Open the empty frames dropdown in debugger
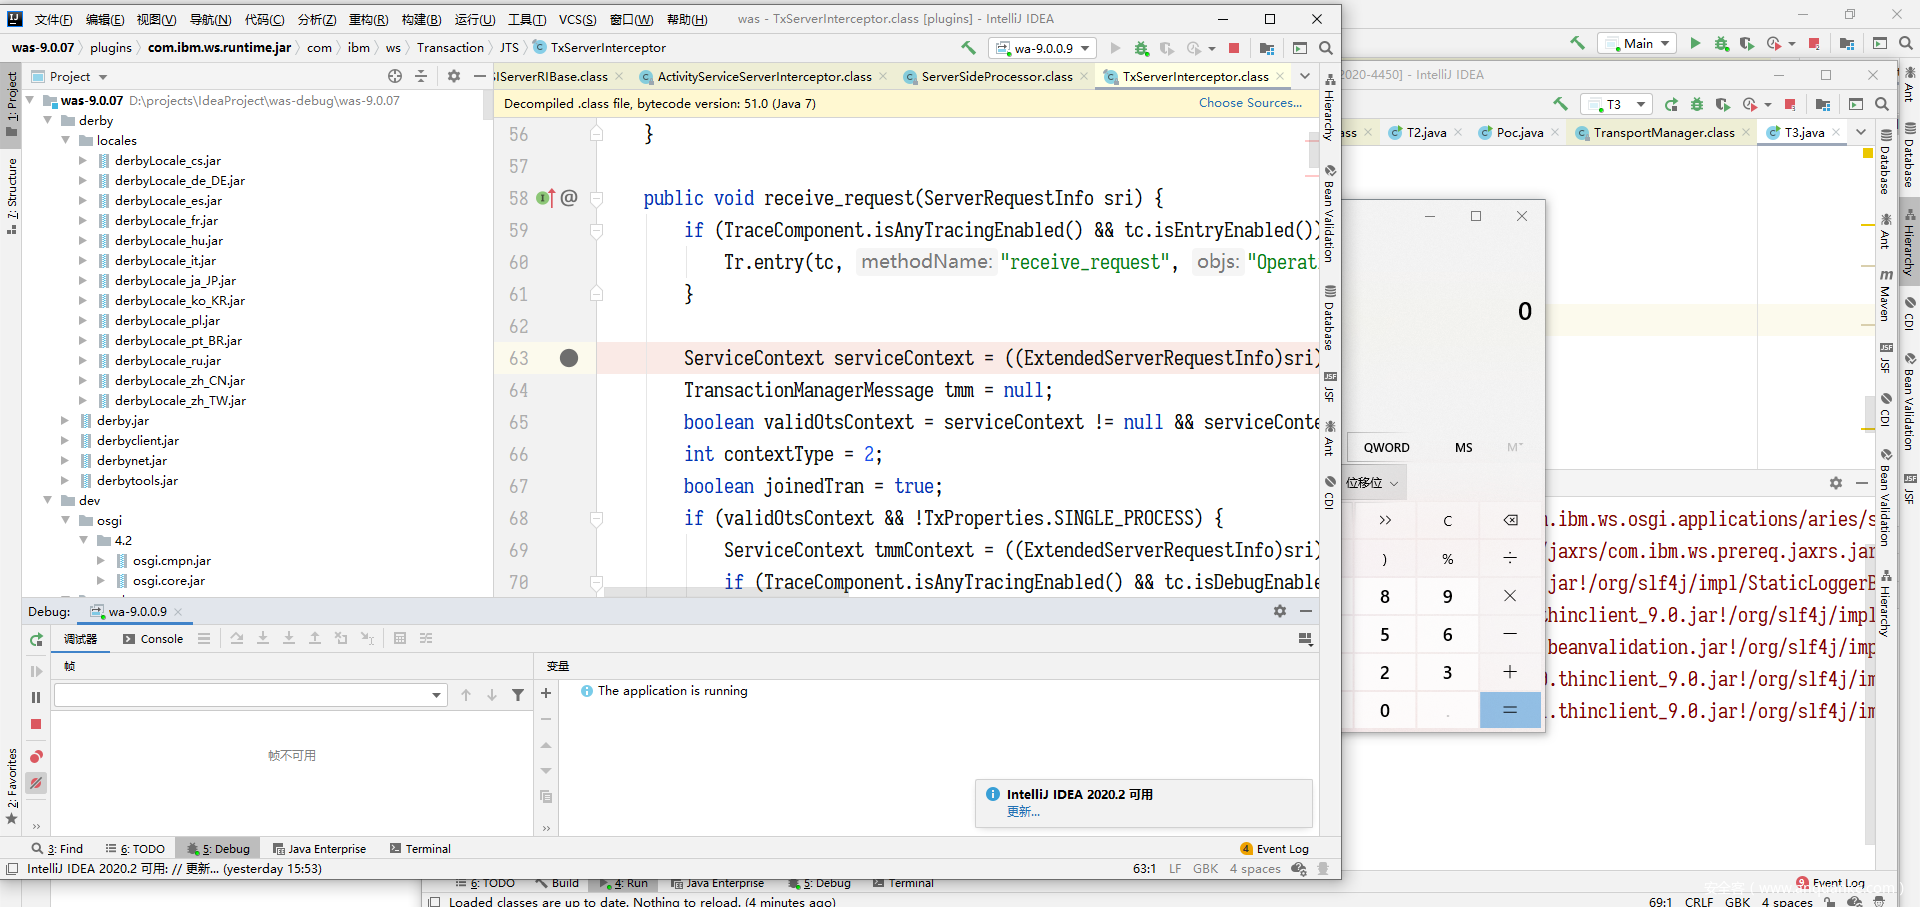Image resolution: width=1920 pixels, height=907 pixels. coord(436,695)
